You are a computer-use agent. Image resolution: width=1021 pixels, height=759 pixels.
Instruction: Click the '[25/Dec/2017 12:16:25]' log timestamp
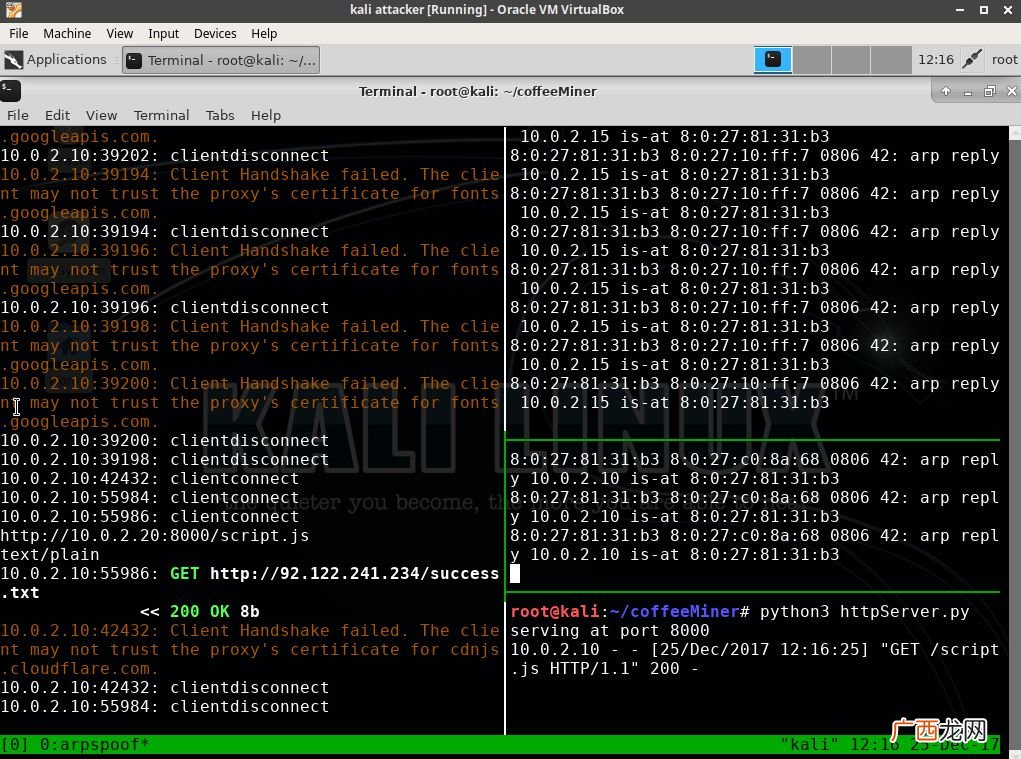tap(759, 650)
